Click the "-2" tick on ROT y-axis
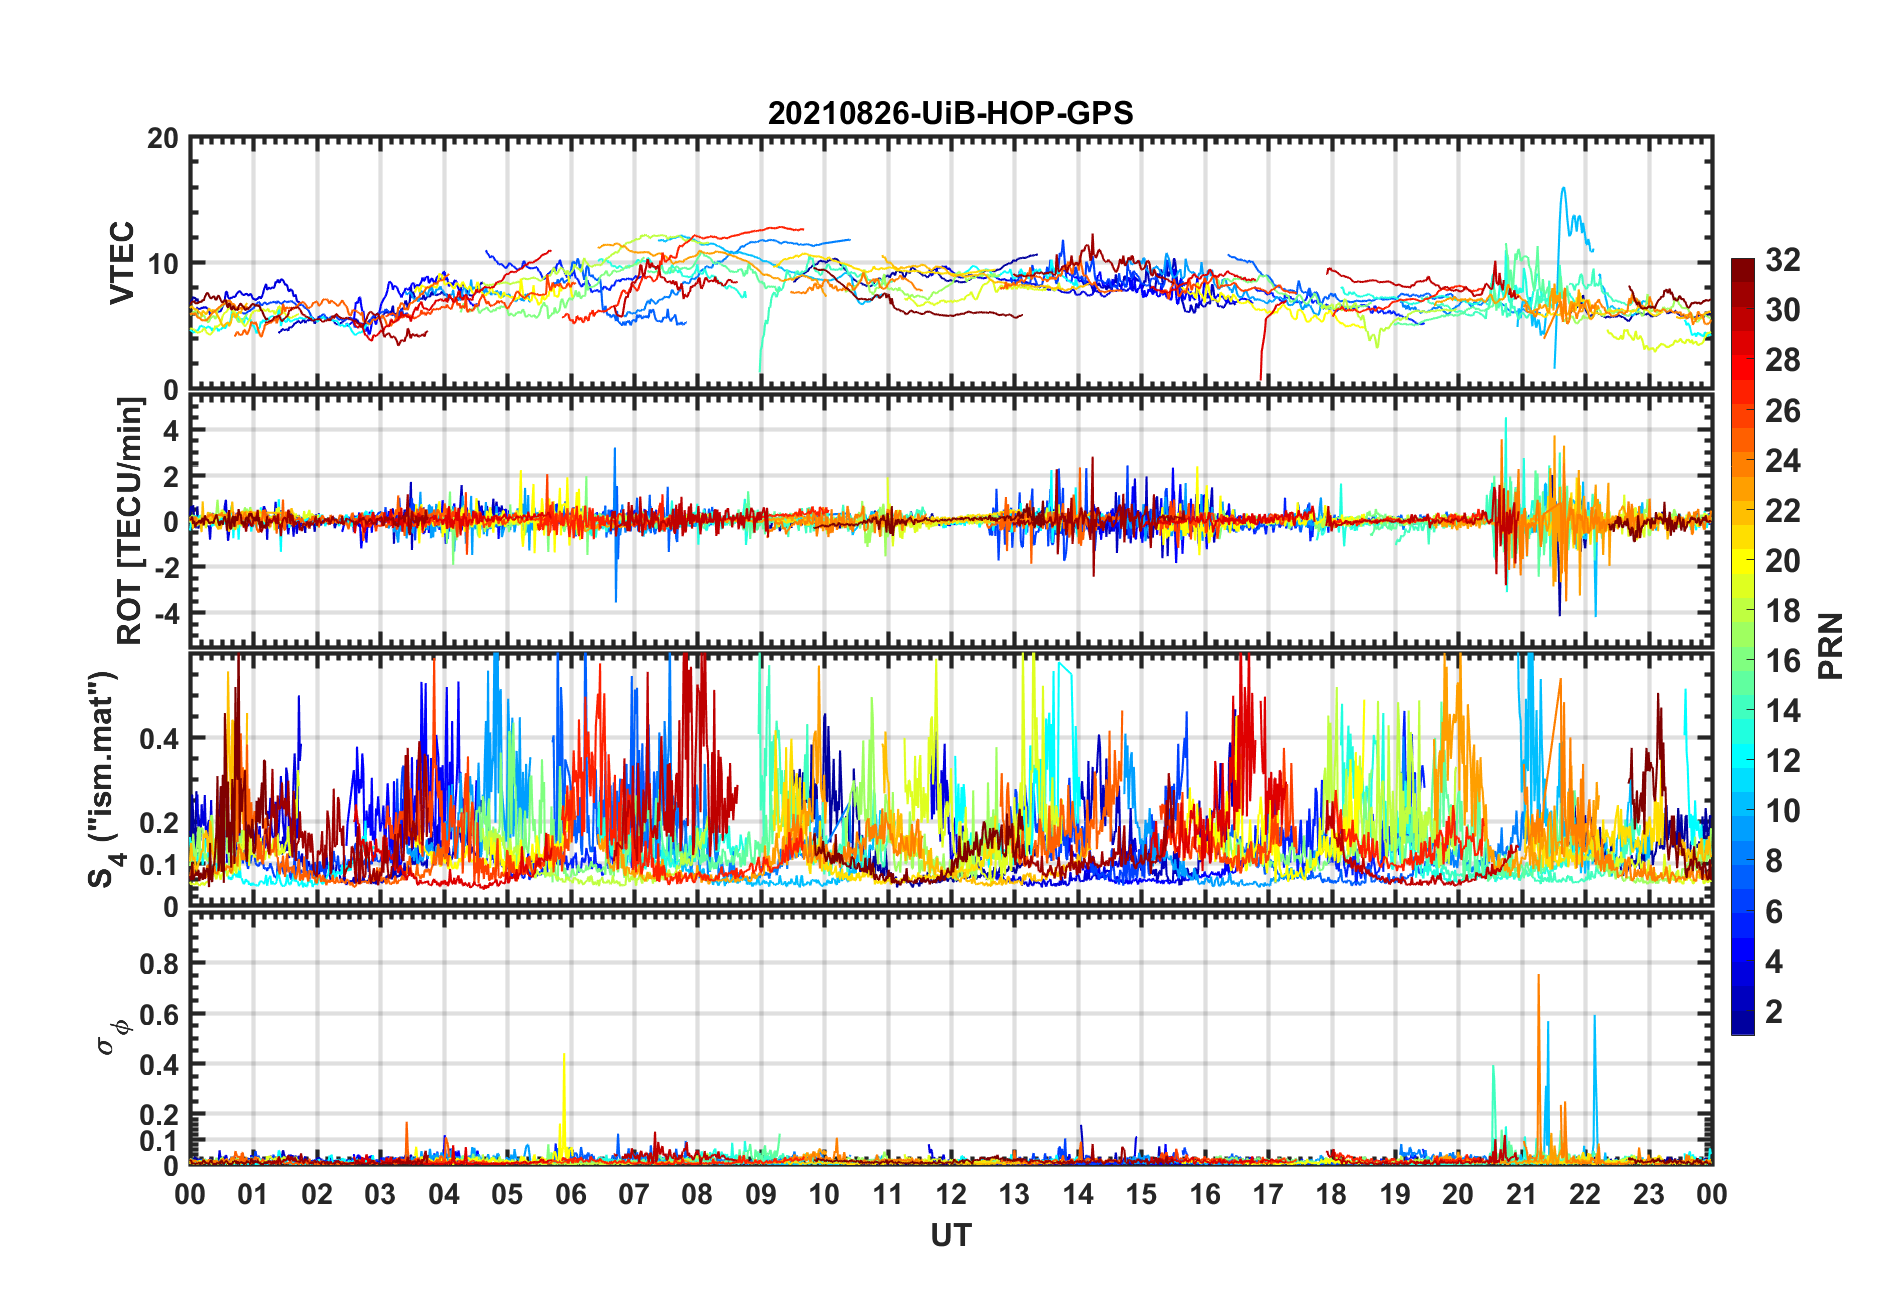The width and height of the screenshot is (1902, 1292). click(165, 567)
